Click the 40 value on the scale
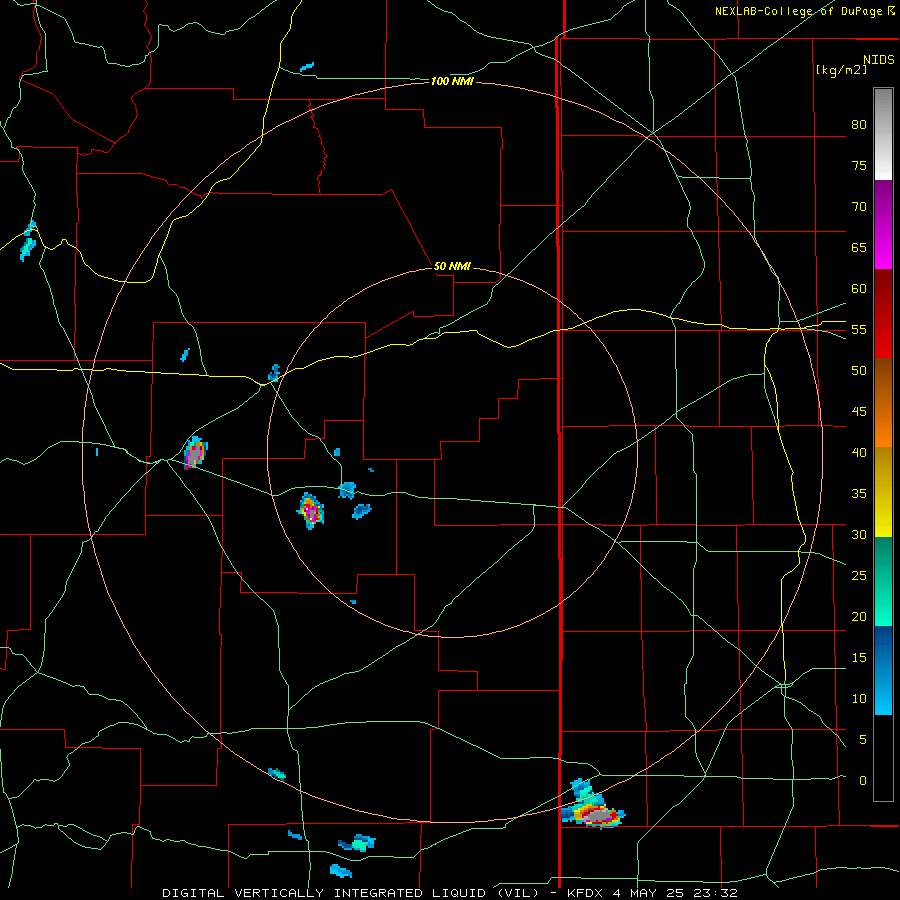The image size is (900, 900). pos(859,452)
